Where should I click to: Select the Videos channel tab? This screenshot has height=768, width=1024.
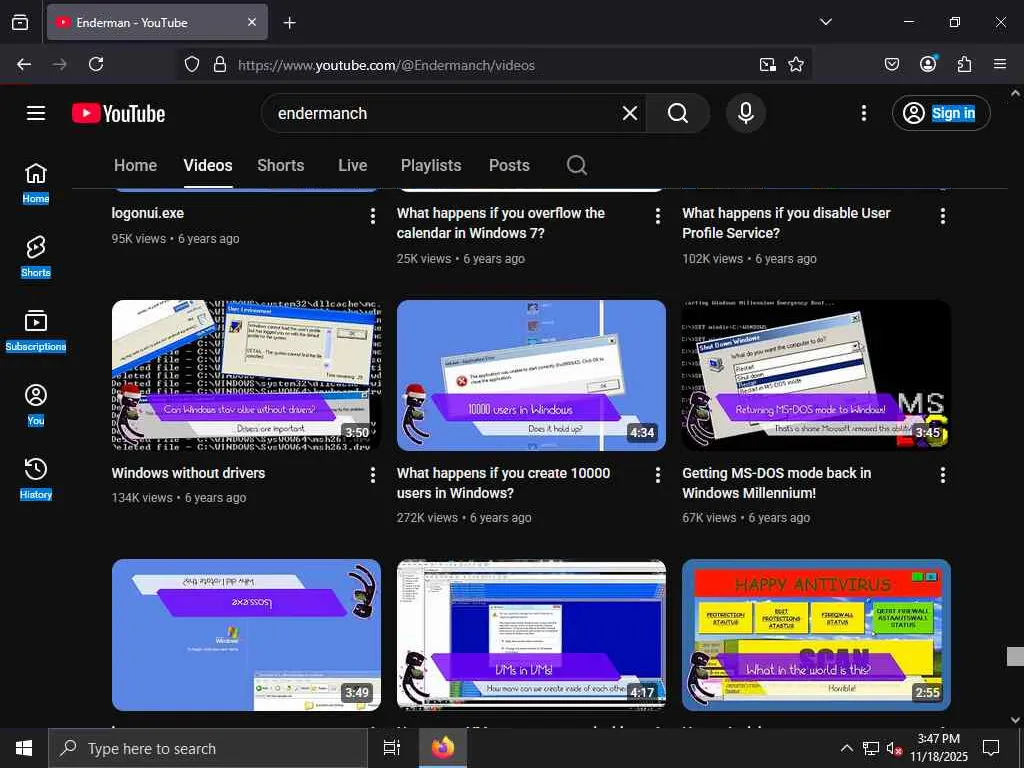pyautogui.click(x=208, y=165)
